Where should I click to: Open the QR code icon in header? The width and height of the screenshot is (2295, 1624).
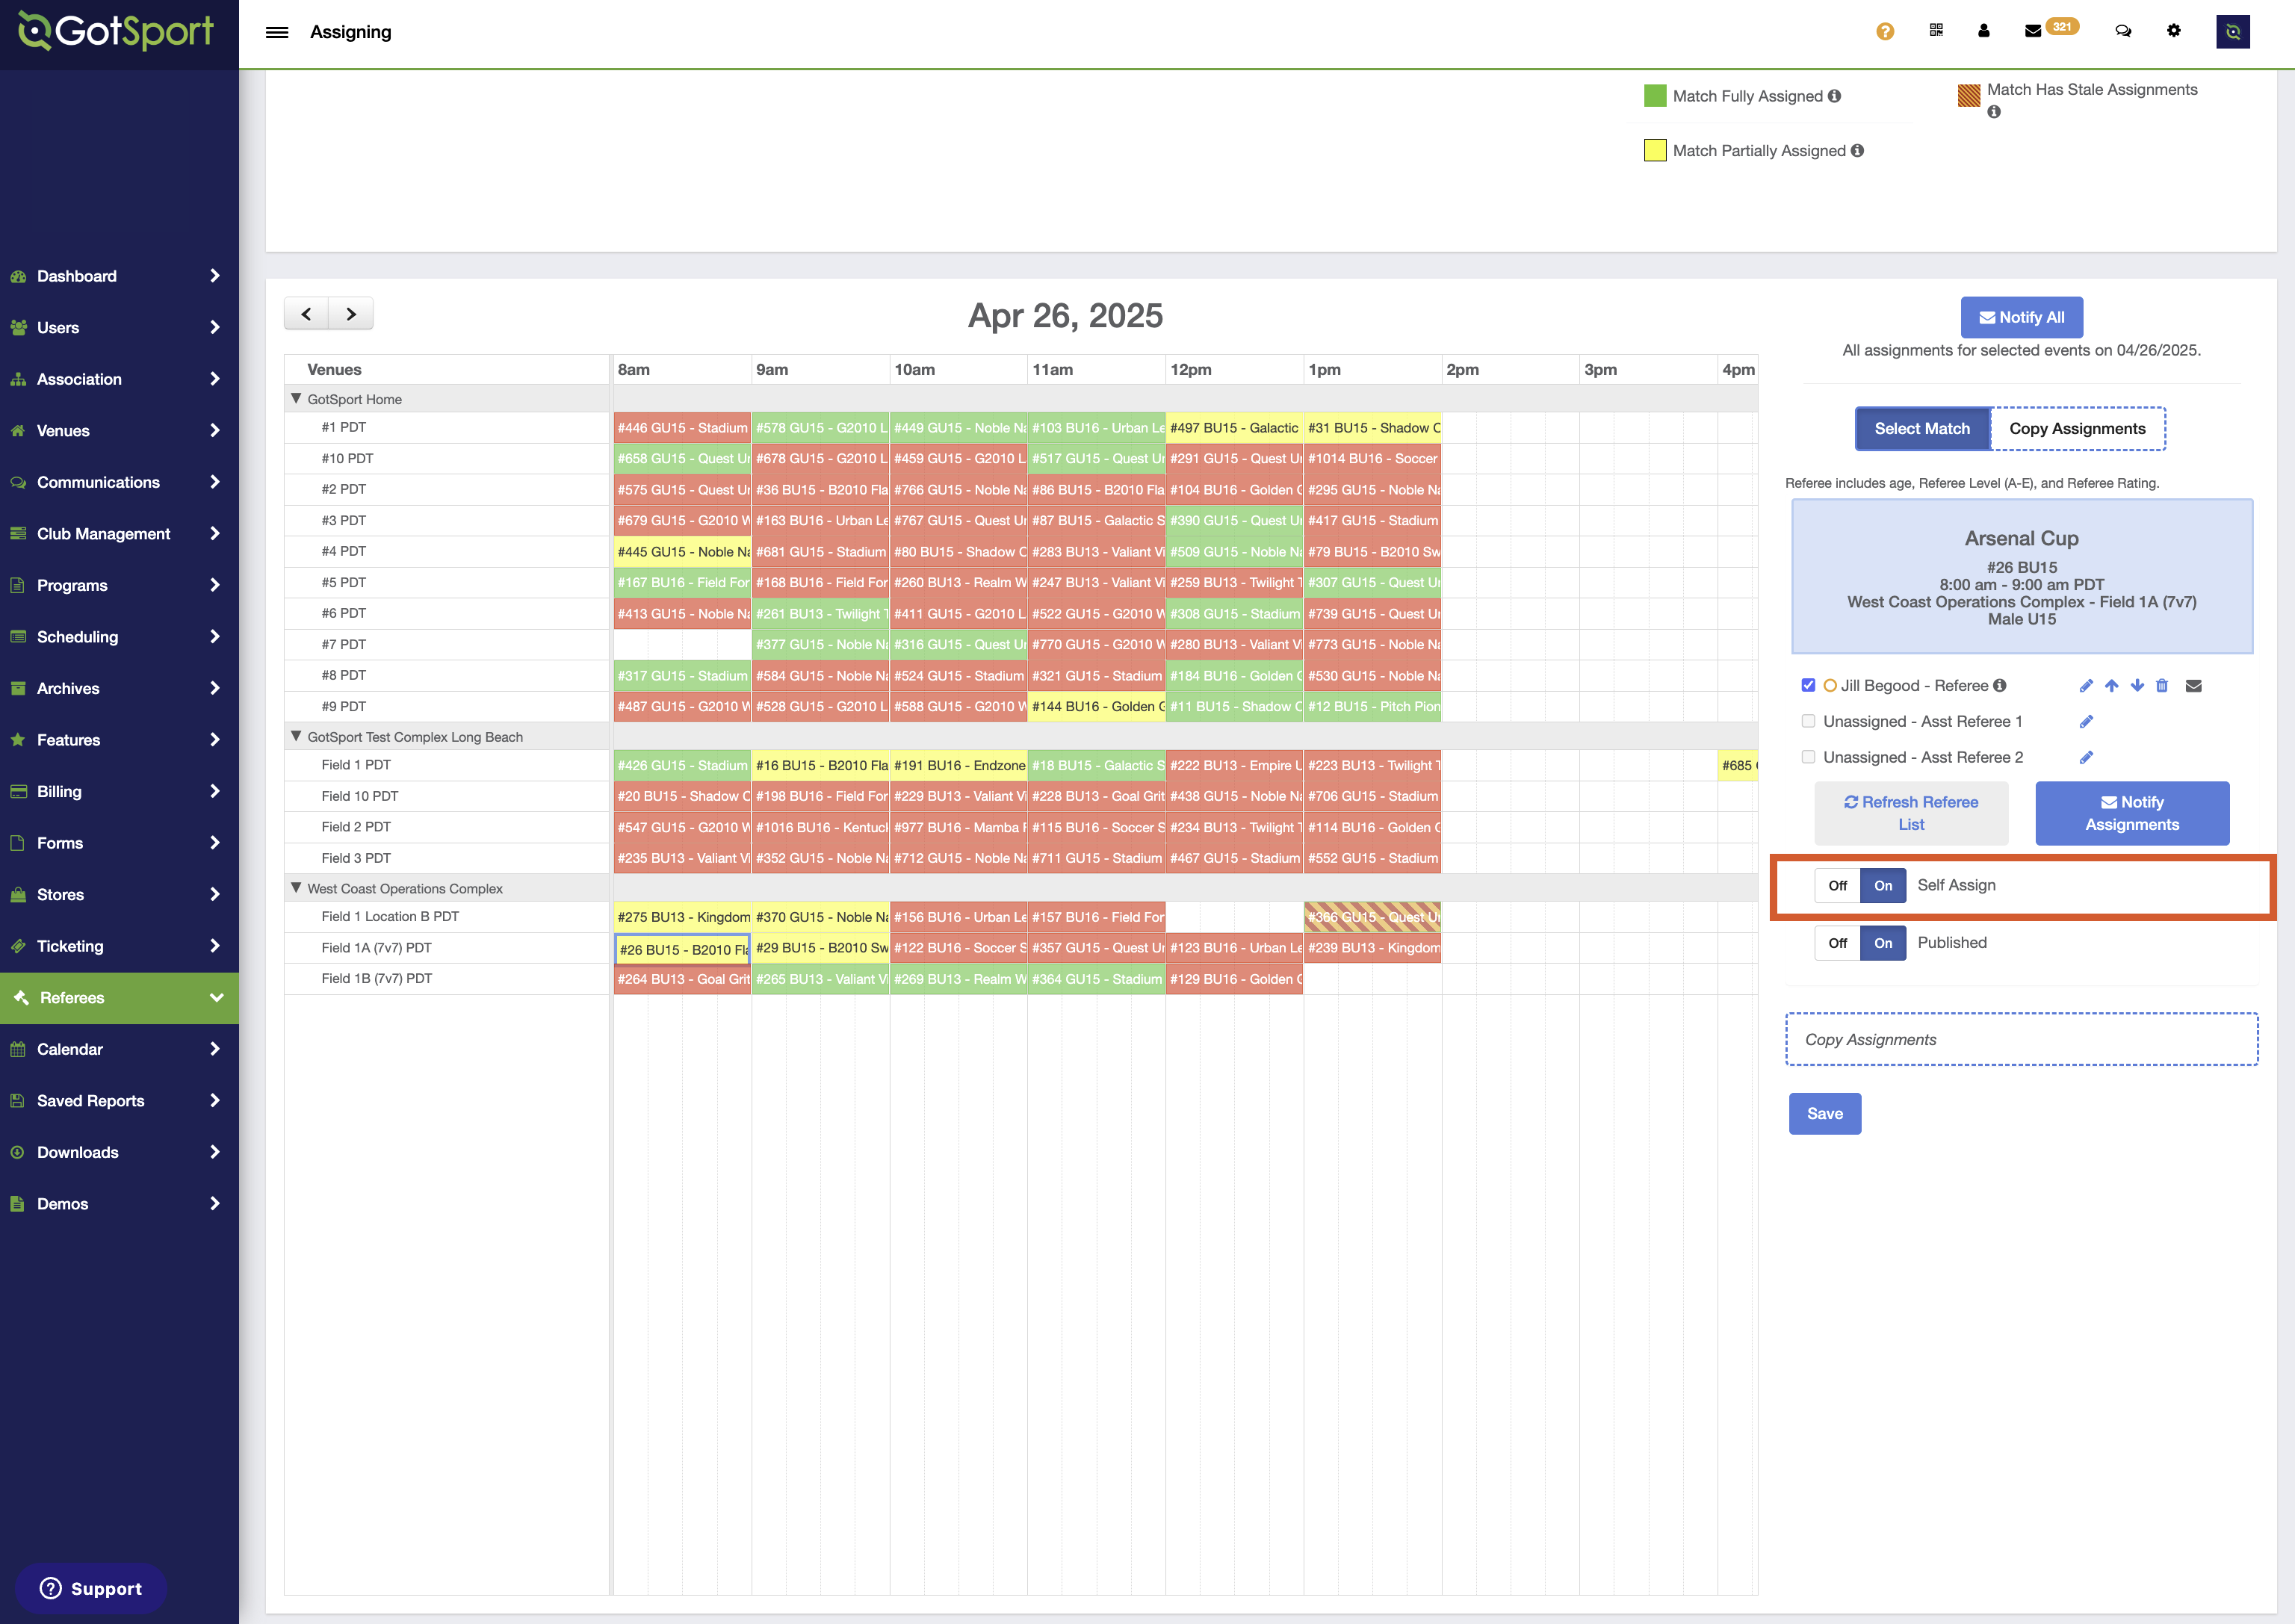1936,30
